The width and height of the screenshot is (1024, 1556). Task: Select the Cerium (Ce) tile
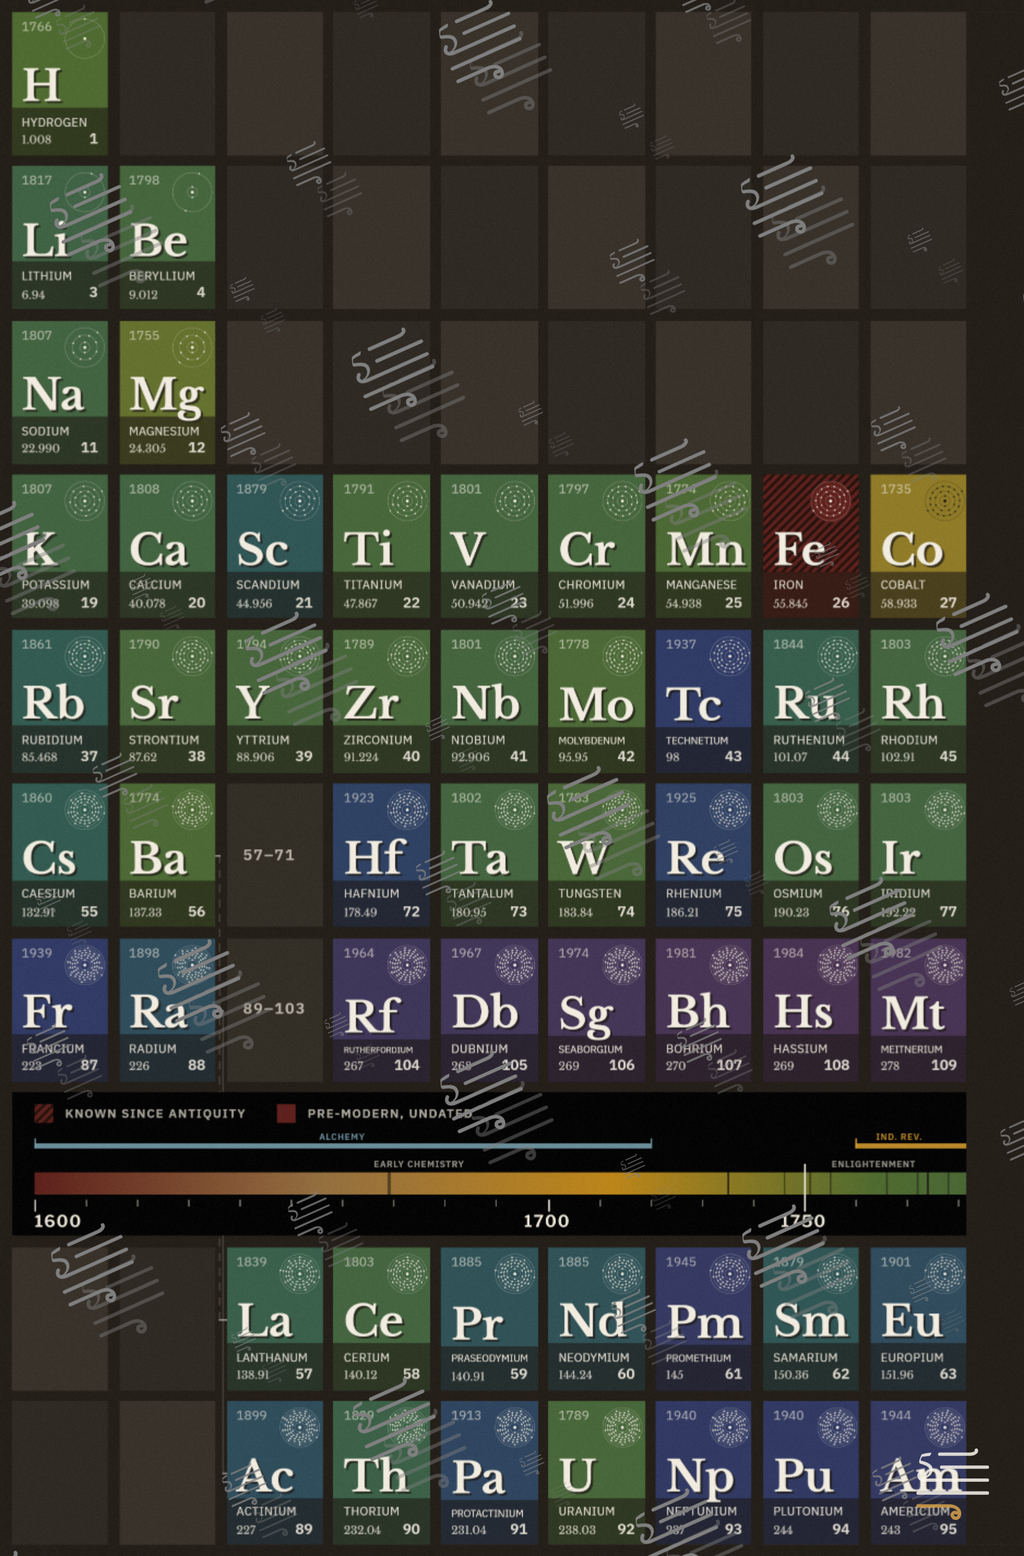(x=381, y=1319)
